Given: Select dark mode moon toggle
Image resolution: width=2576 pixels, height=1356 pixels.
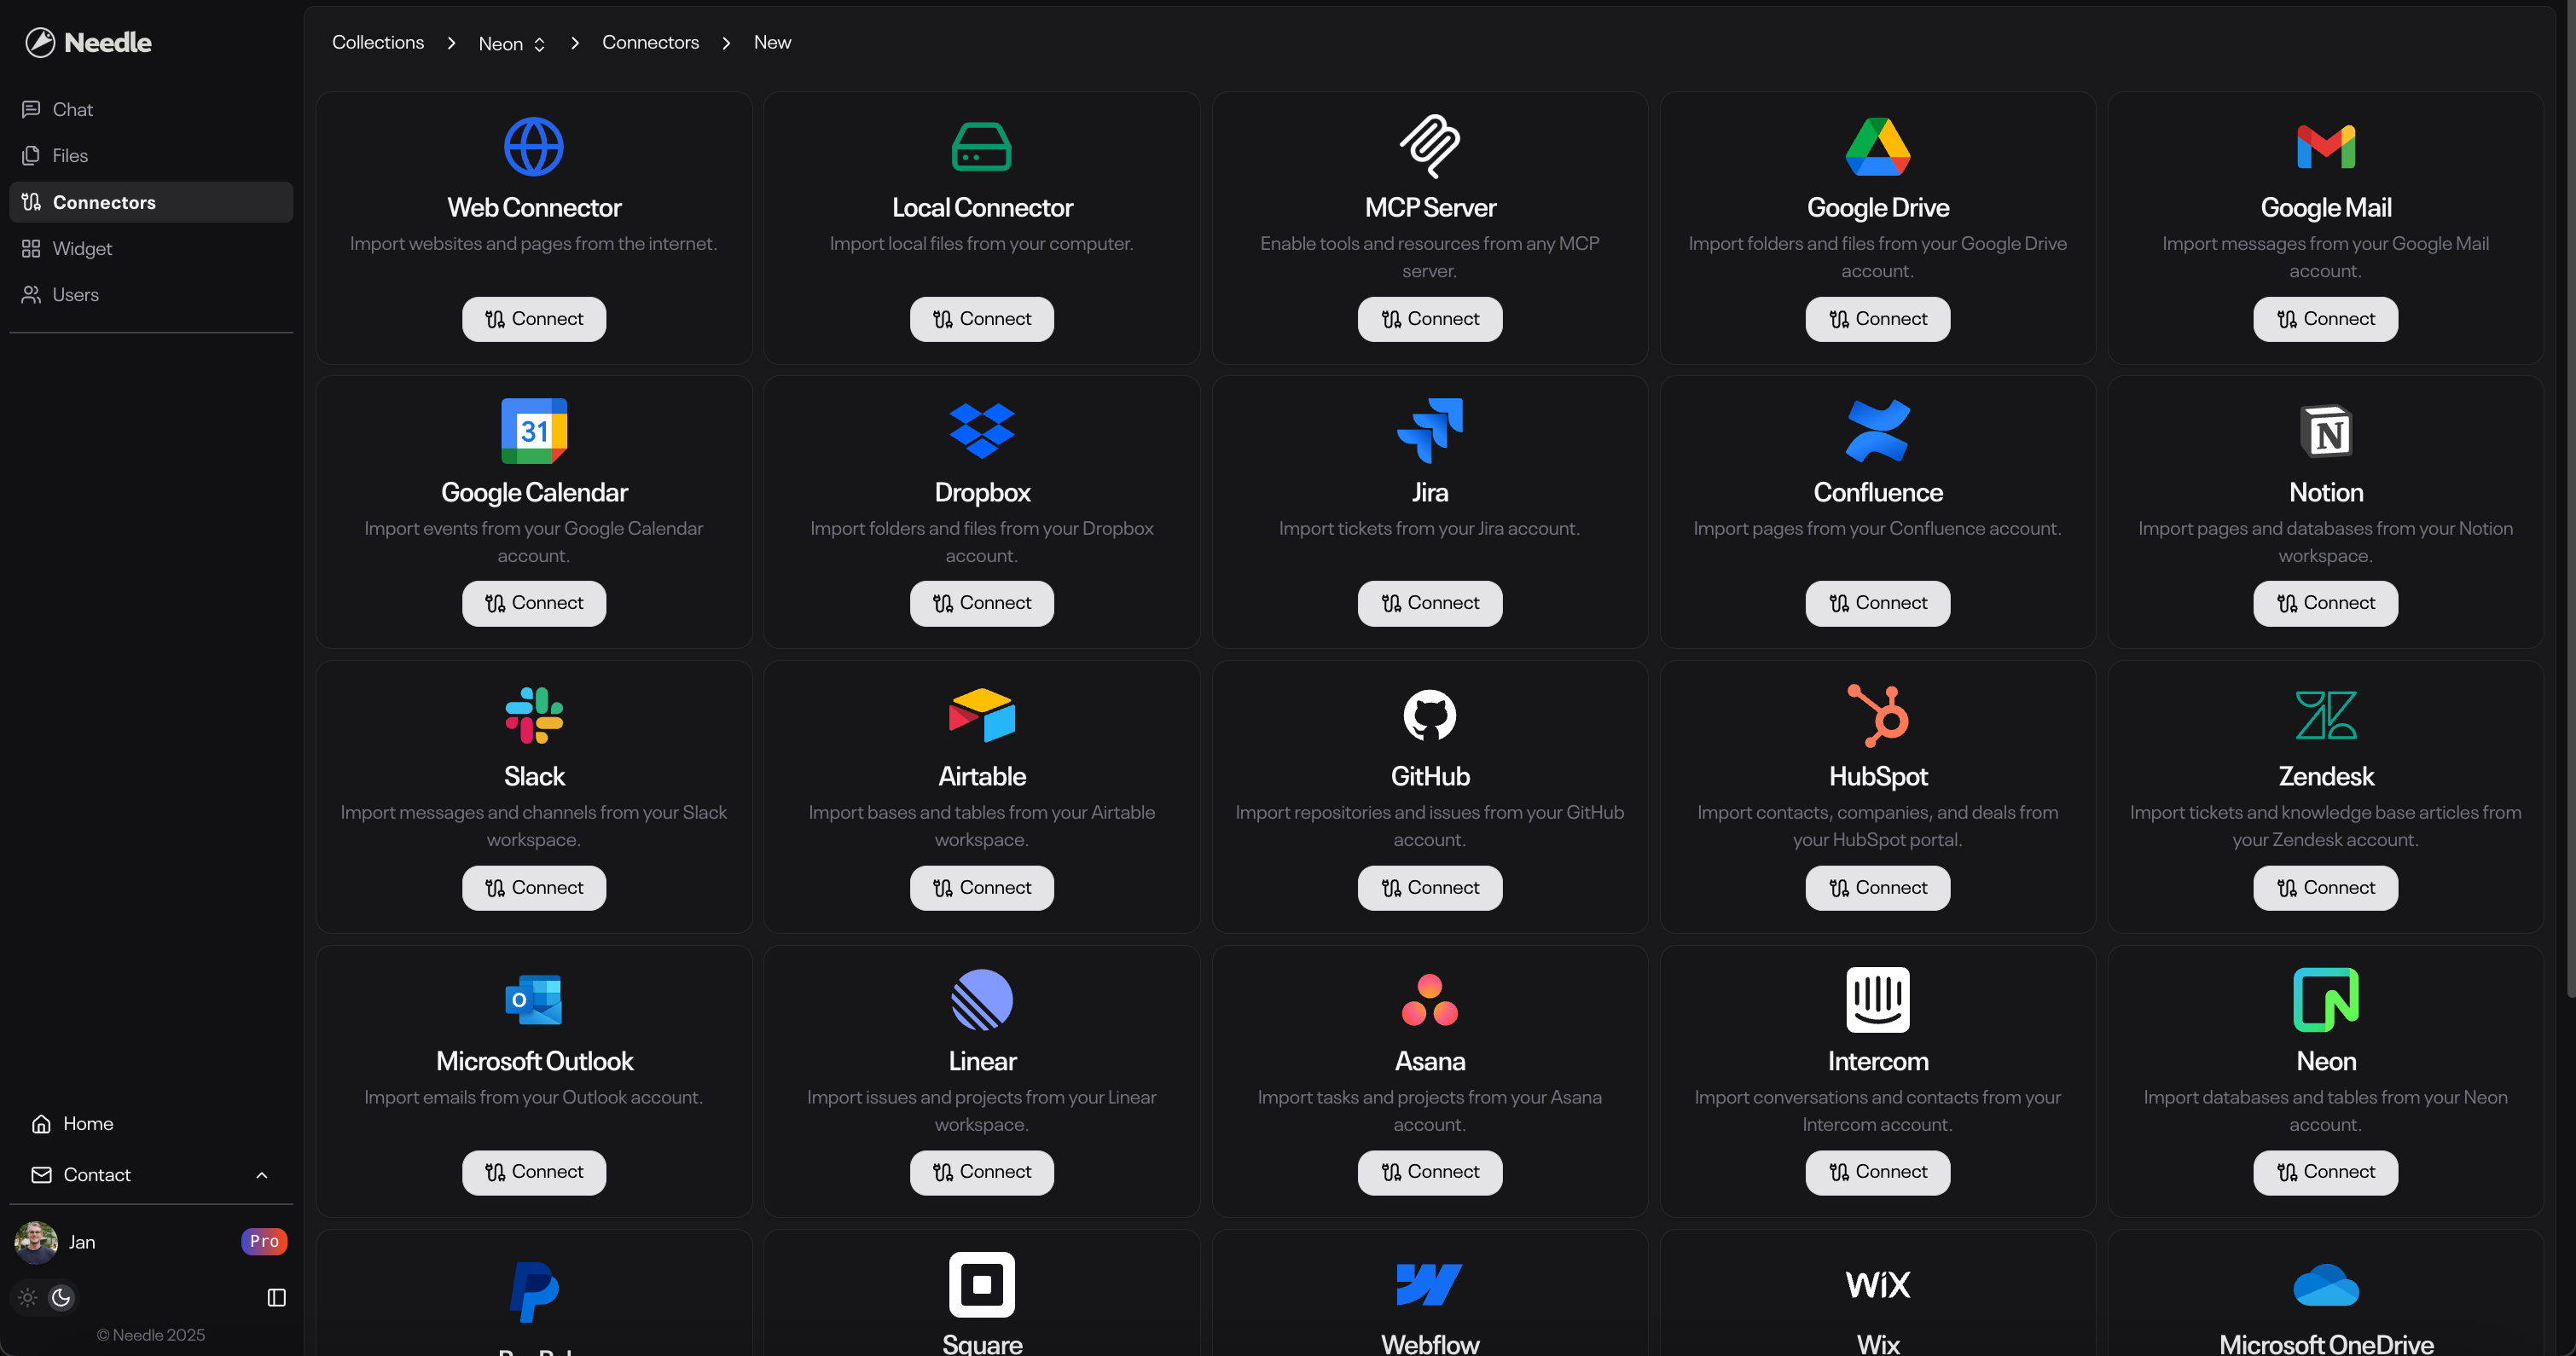Looking at the screenshot, I should [x=61, y=1297].
